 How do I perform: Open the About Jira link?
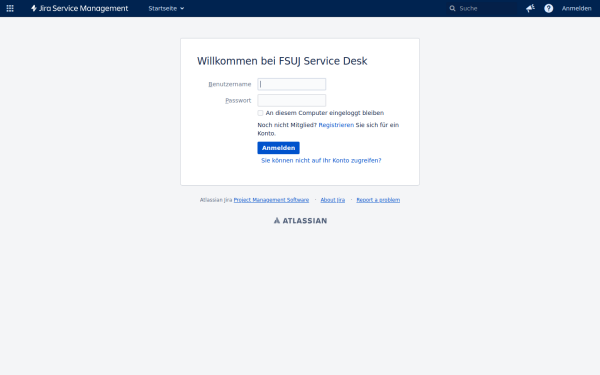[333, 200]
